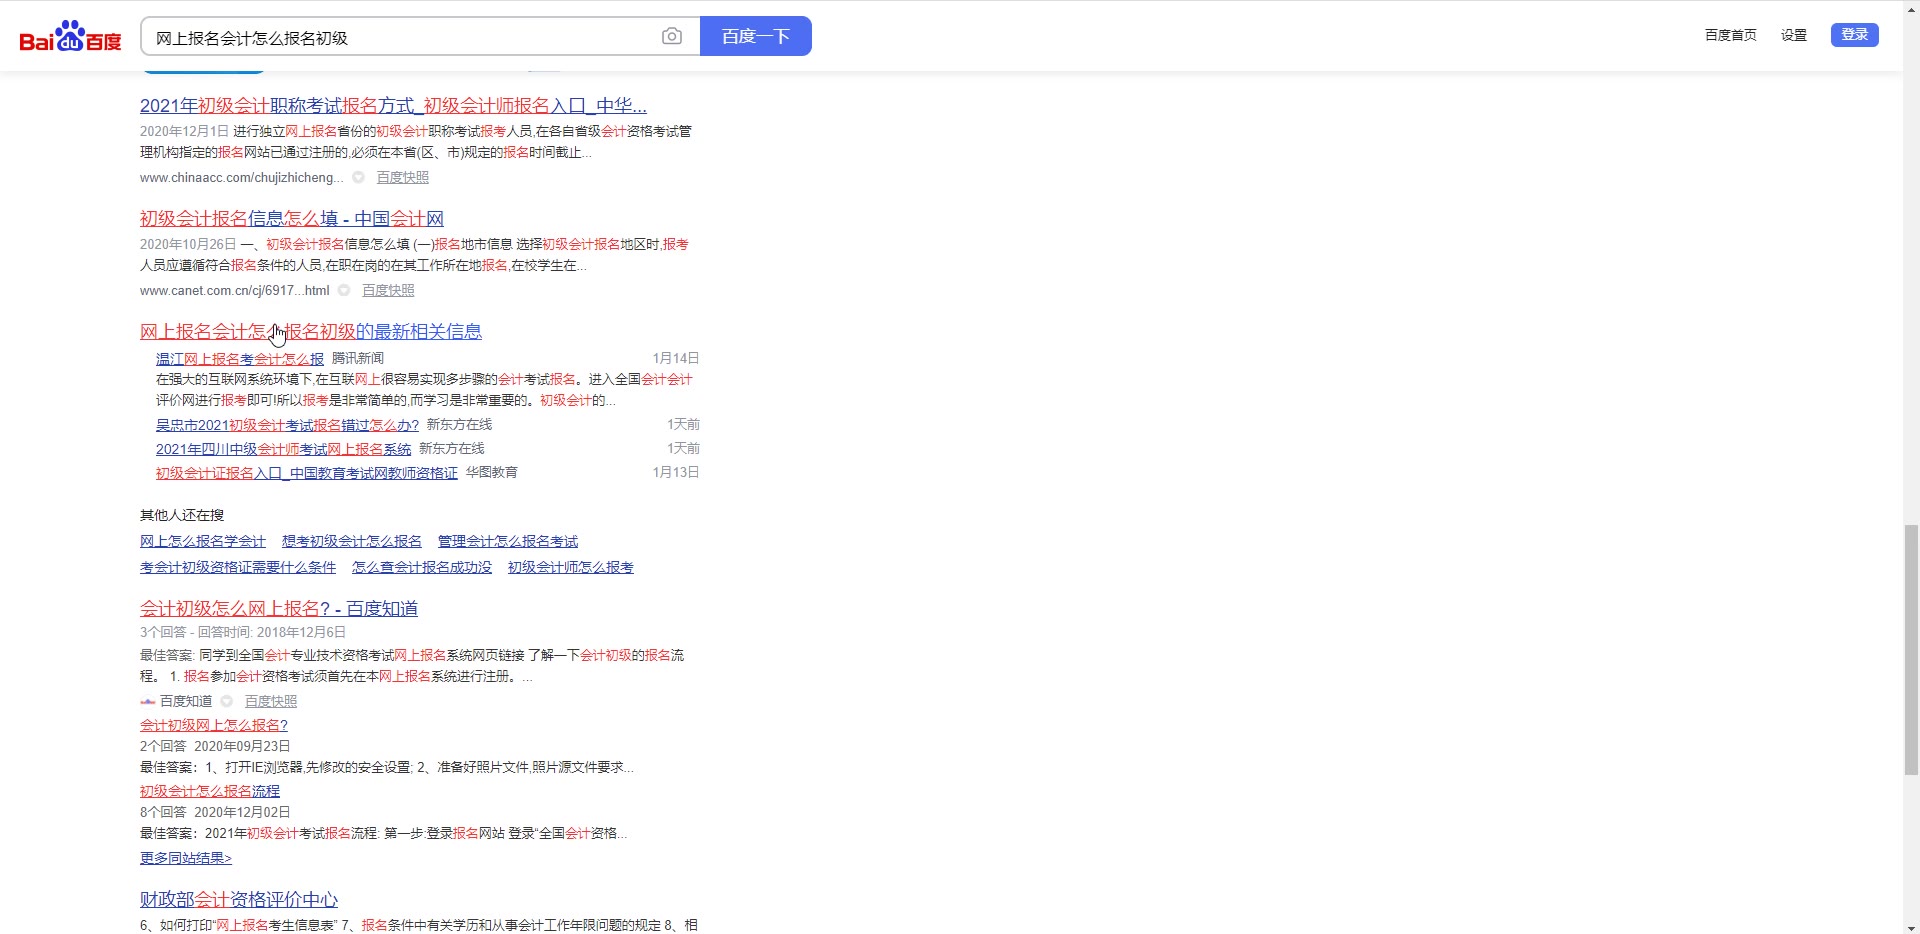Click the 腾讯新闻 source label

point(358,359)
